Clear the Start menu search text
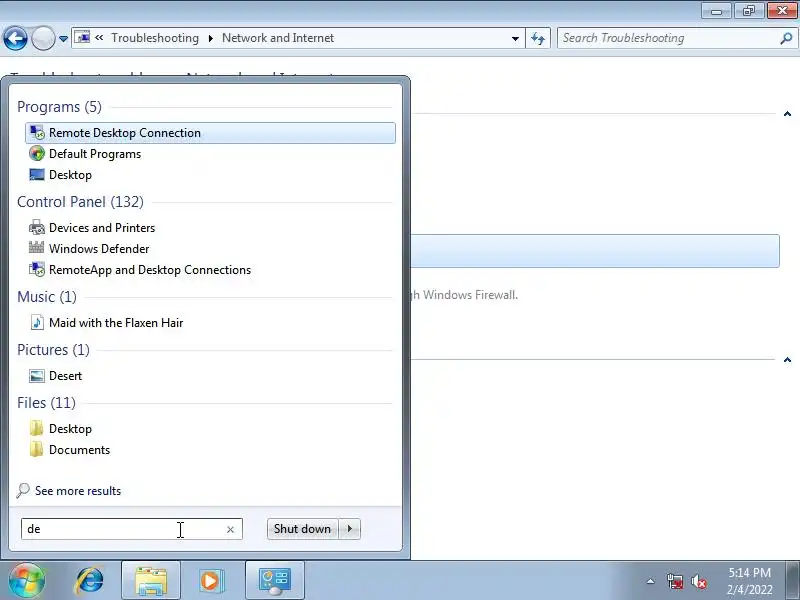This screenshot has height=600, width=800. [230, 529]
